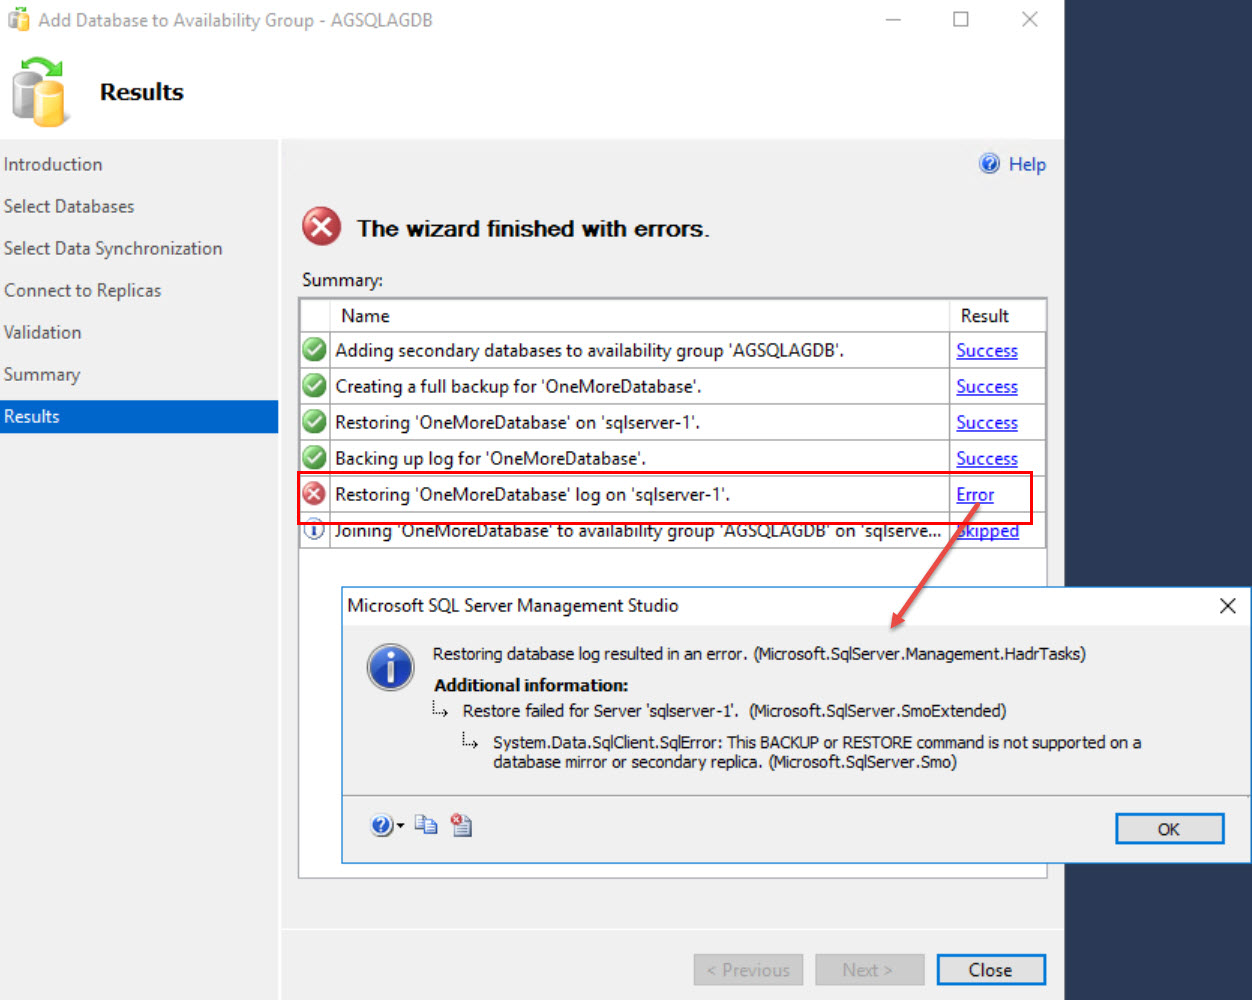
Task: Click the disabled Previous button
Action: coord(748,970)
